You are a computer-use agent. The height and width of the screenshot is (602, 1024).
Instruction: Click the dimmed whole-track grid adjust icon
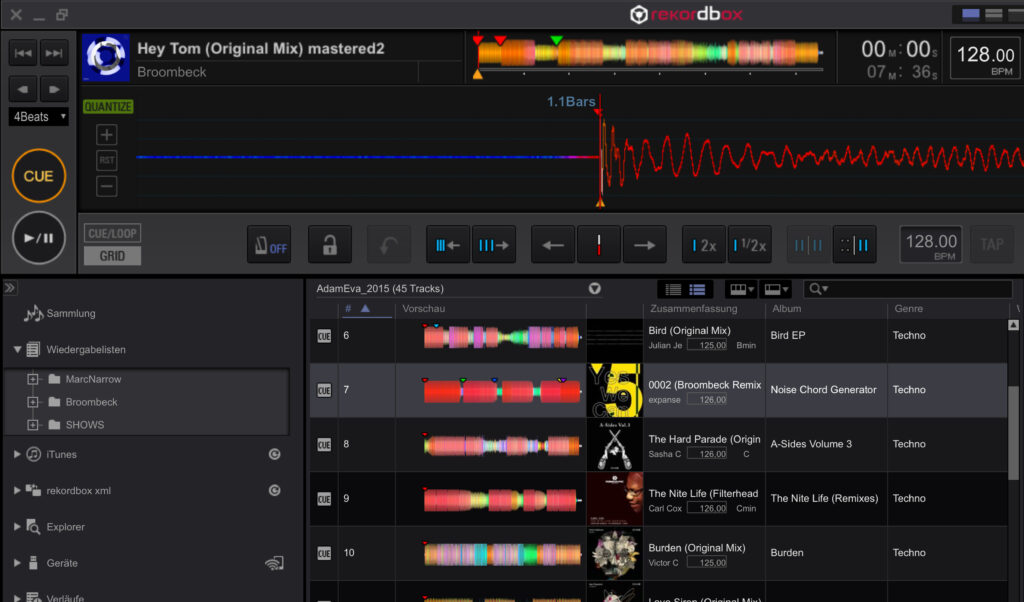click(808, 245)
